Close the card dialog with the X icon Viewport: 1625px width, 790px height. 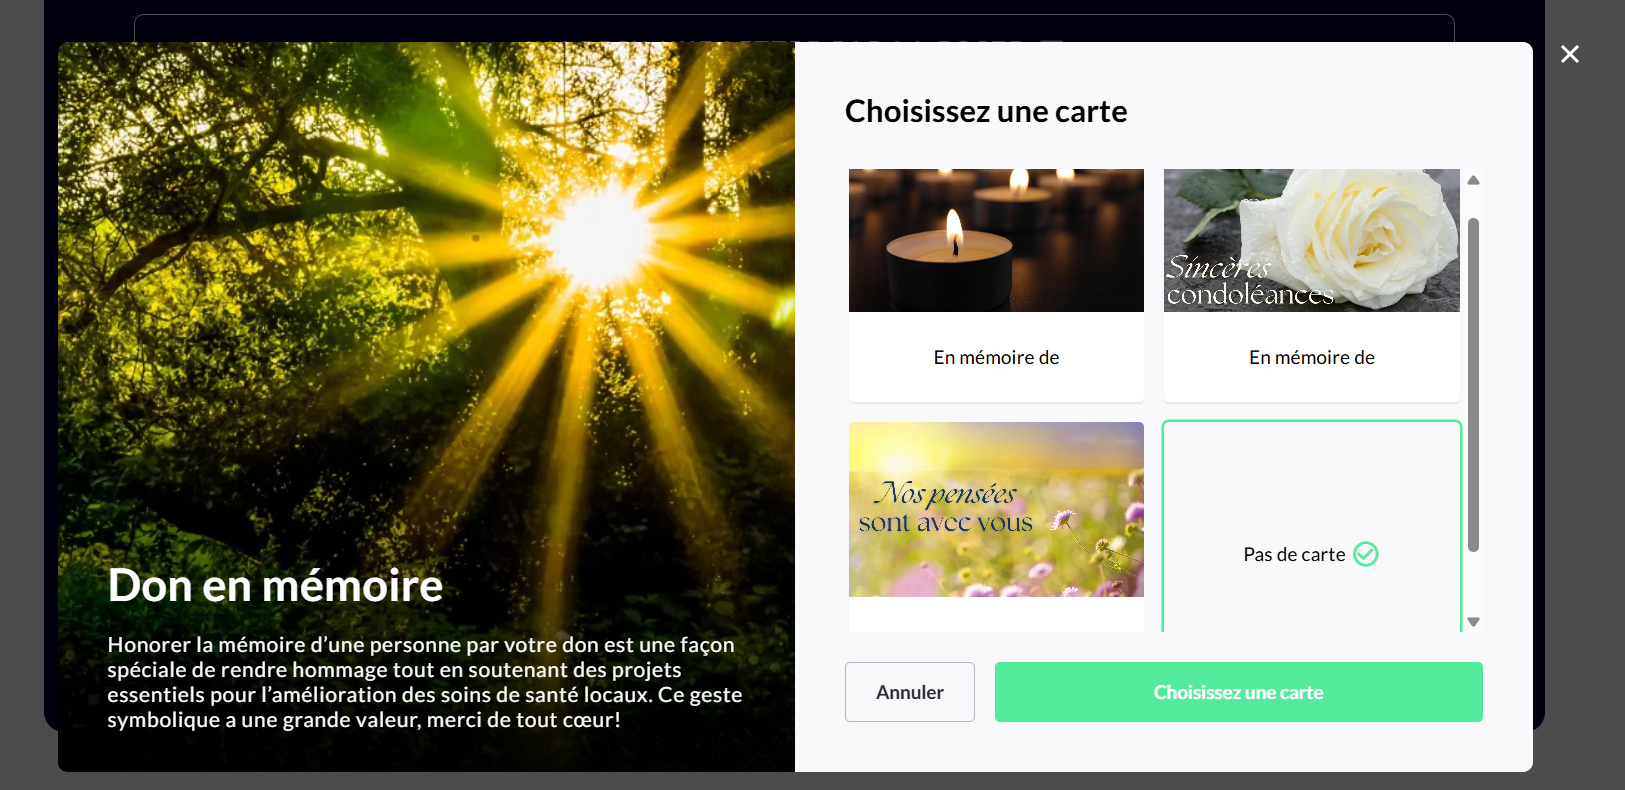point(1570,54)
